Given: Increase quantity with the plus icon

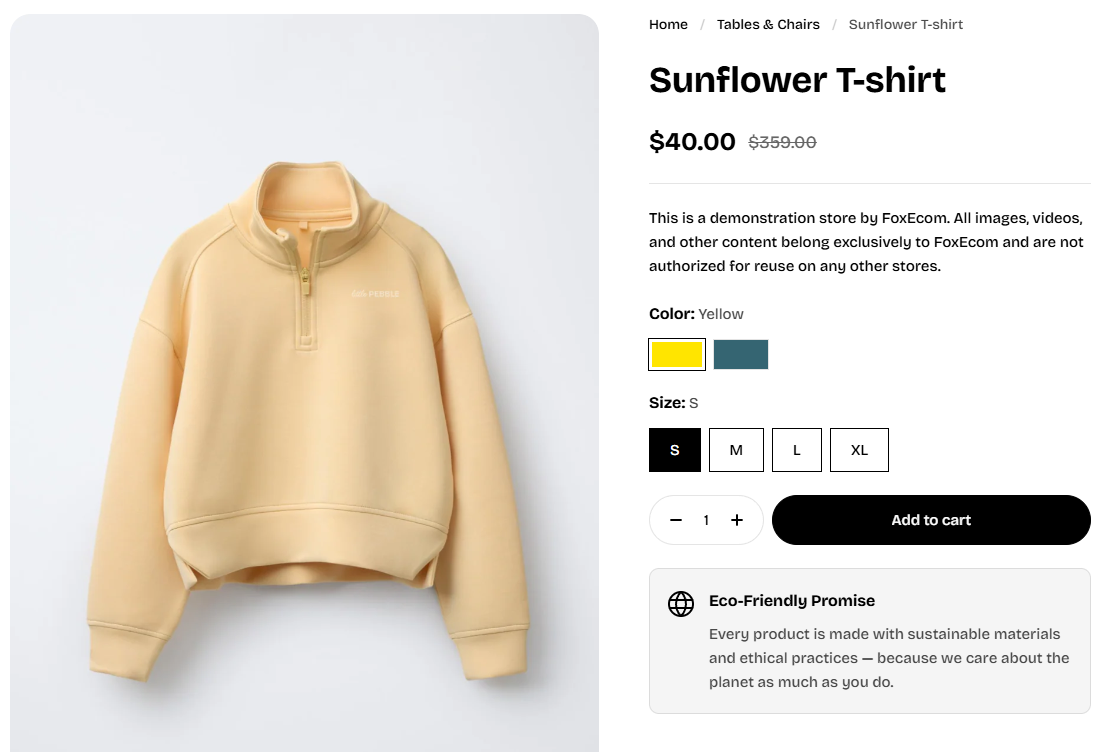Looking at the screenshot, I should pyautogui.click(x=737, y=520).
